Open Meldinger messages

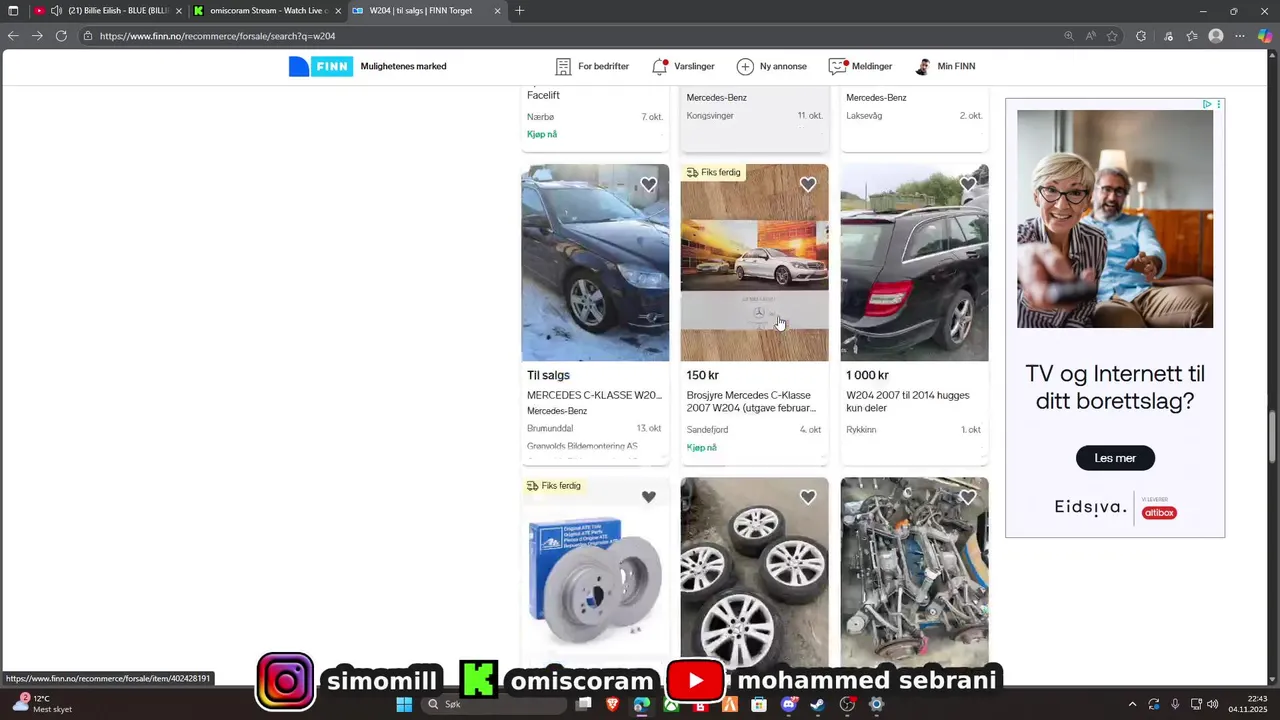pyautogui.click(x=860, y=67)
